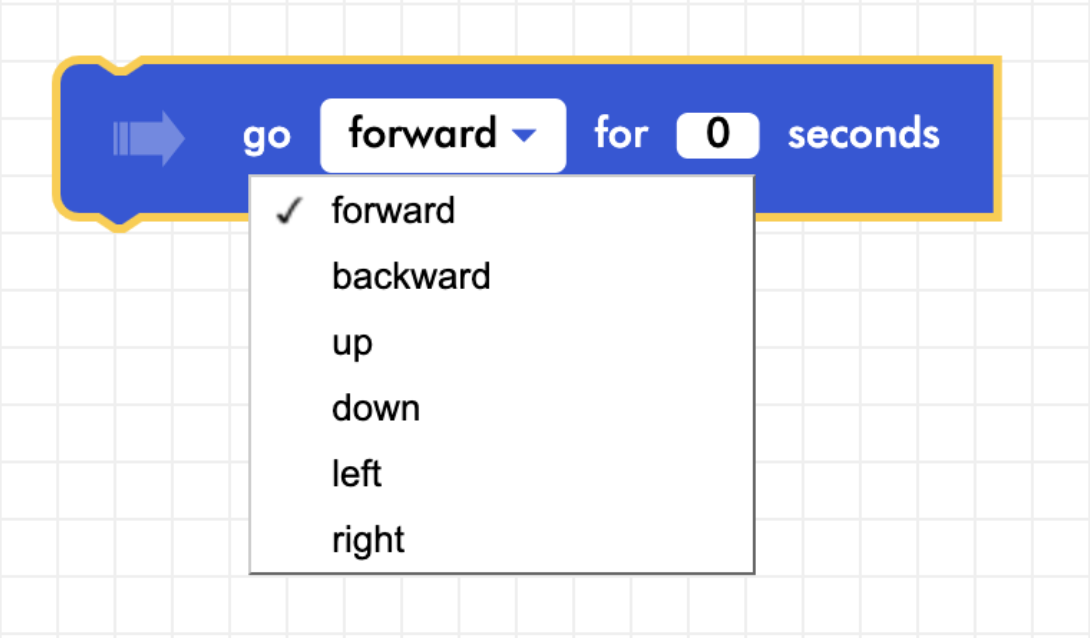Click the arrow icon on the block

pos(148,137)
